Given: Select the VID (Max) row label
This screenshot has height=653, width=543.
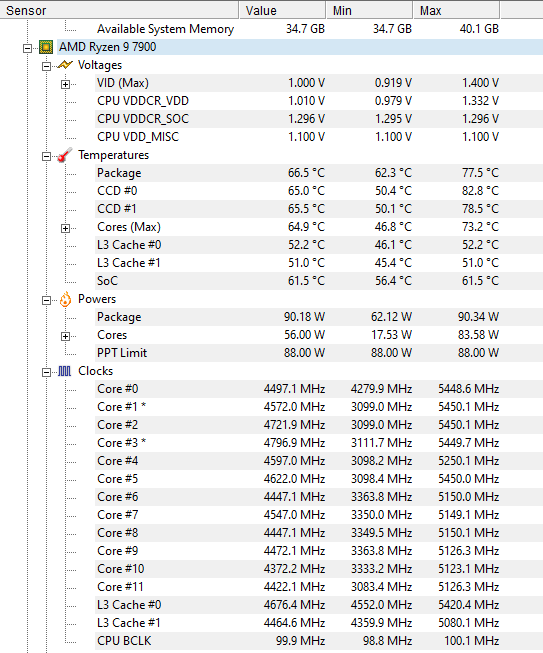Looking at the screenshot, I should click(123, 83).
